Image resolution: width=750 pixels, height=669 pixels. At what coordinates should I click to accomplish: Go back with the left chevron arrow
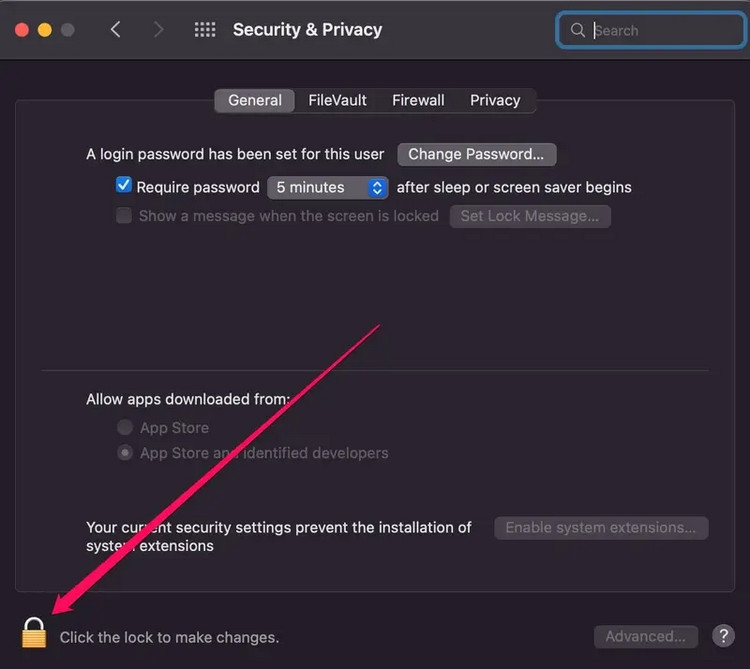tap(115, 30)
